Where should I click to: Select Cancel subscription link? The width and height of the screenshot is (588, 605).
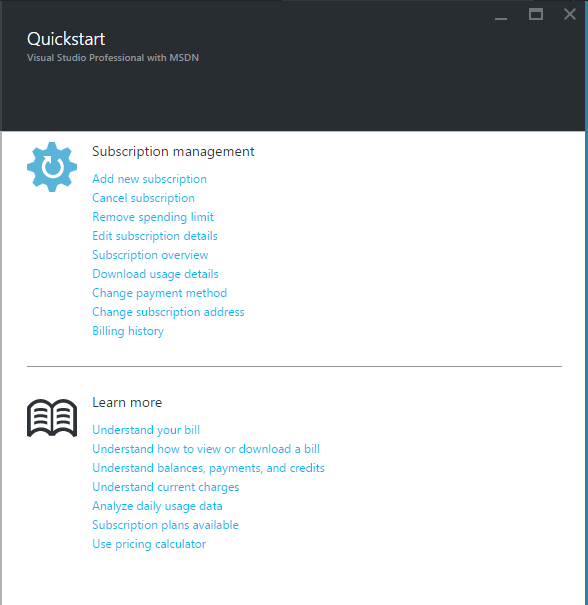(143, 198)
